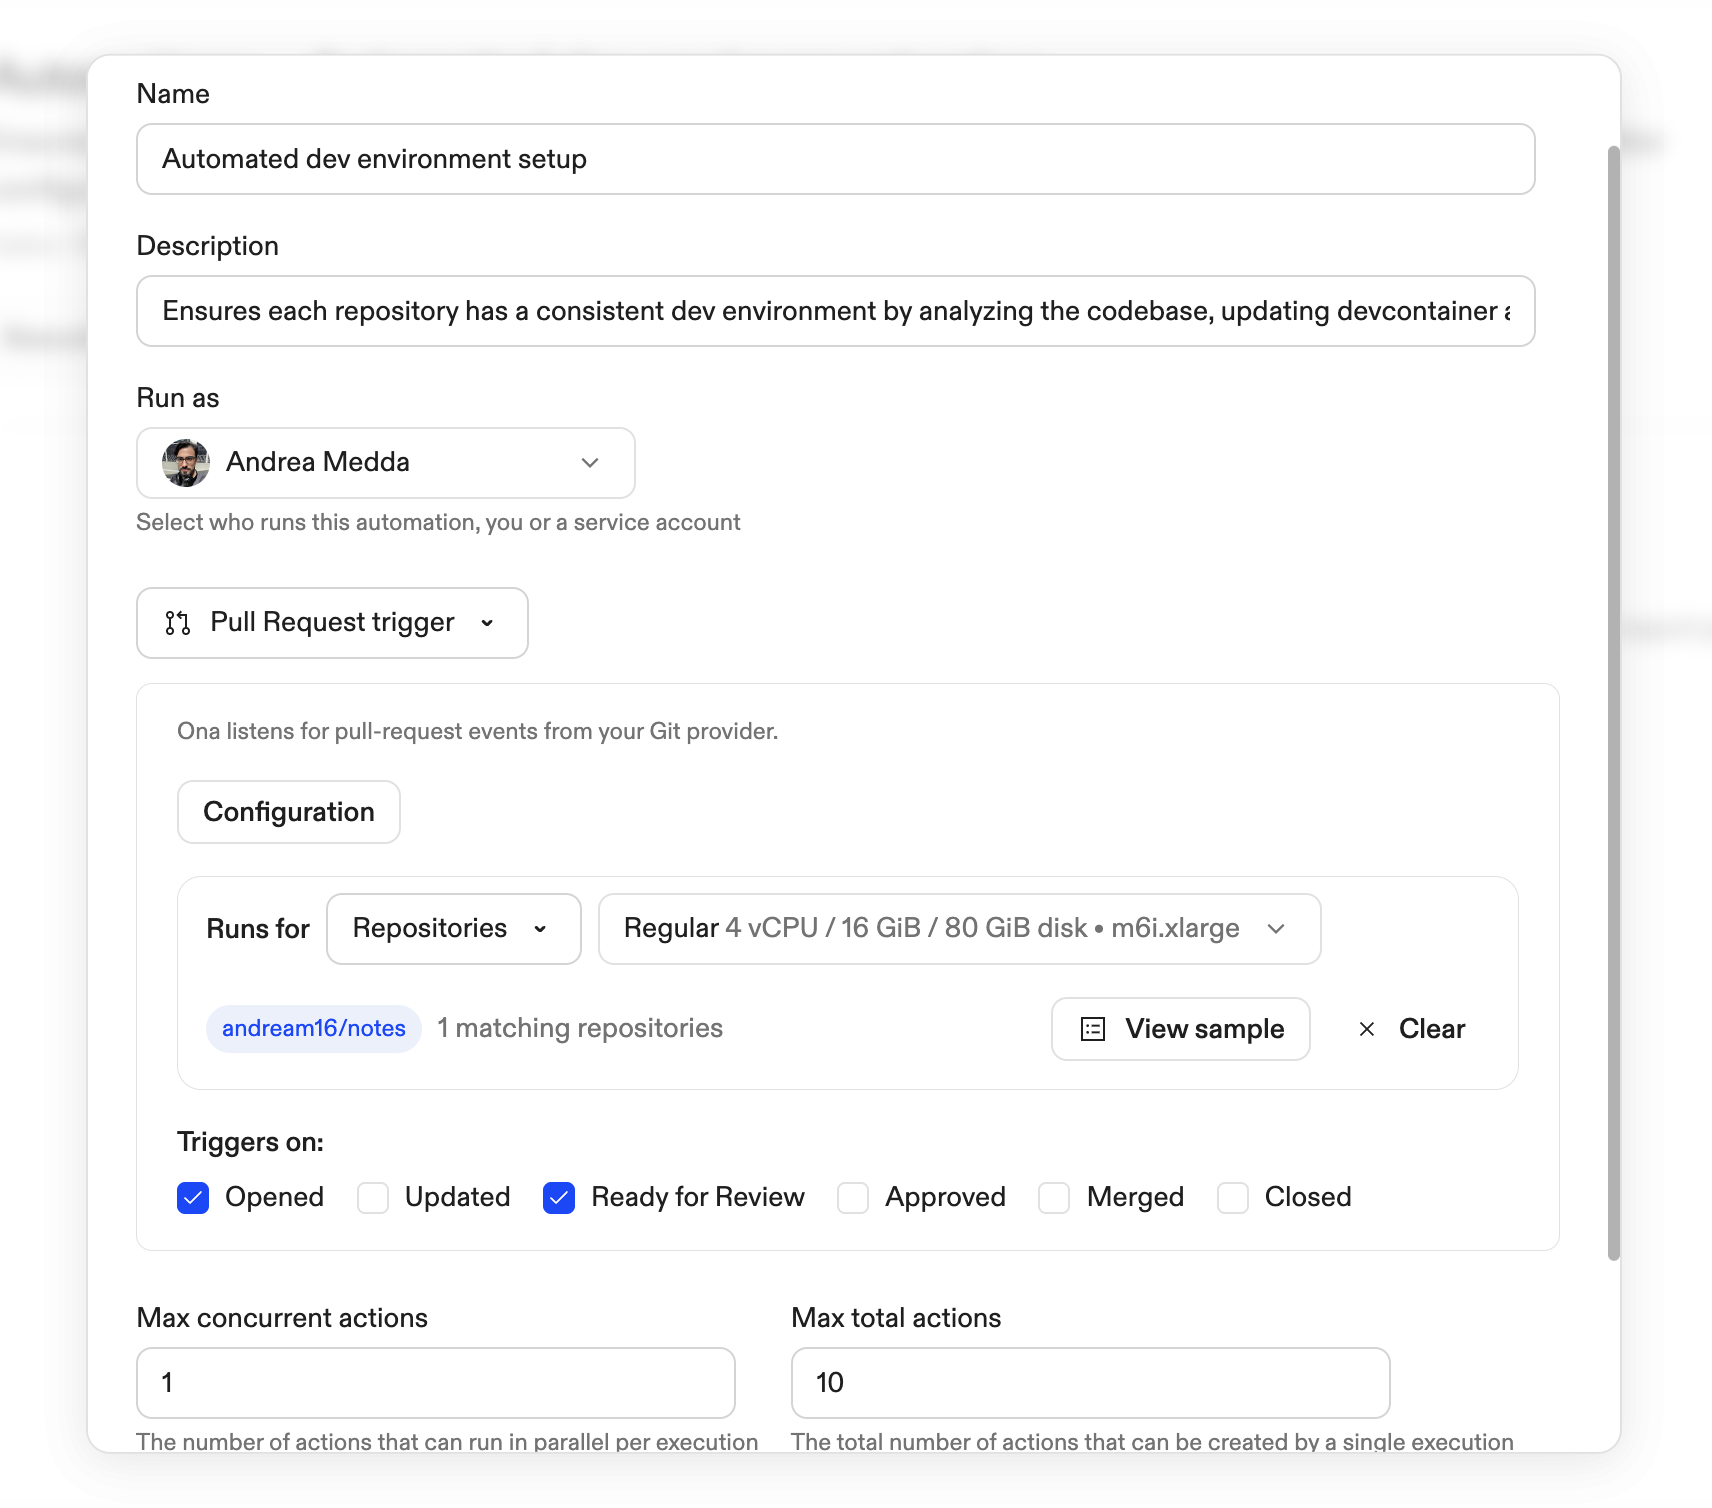The image size is (1712, 1508).
Task: Click the View sample button
Action: 1180,1029
